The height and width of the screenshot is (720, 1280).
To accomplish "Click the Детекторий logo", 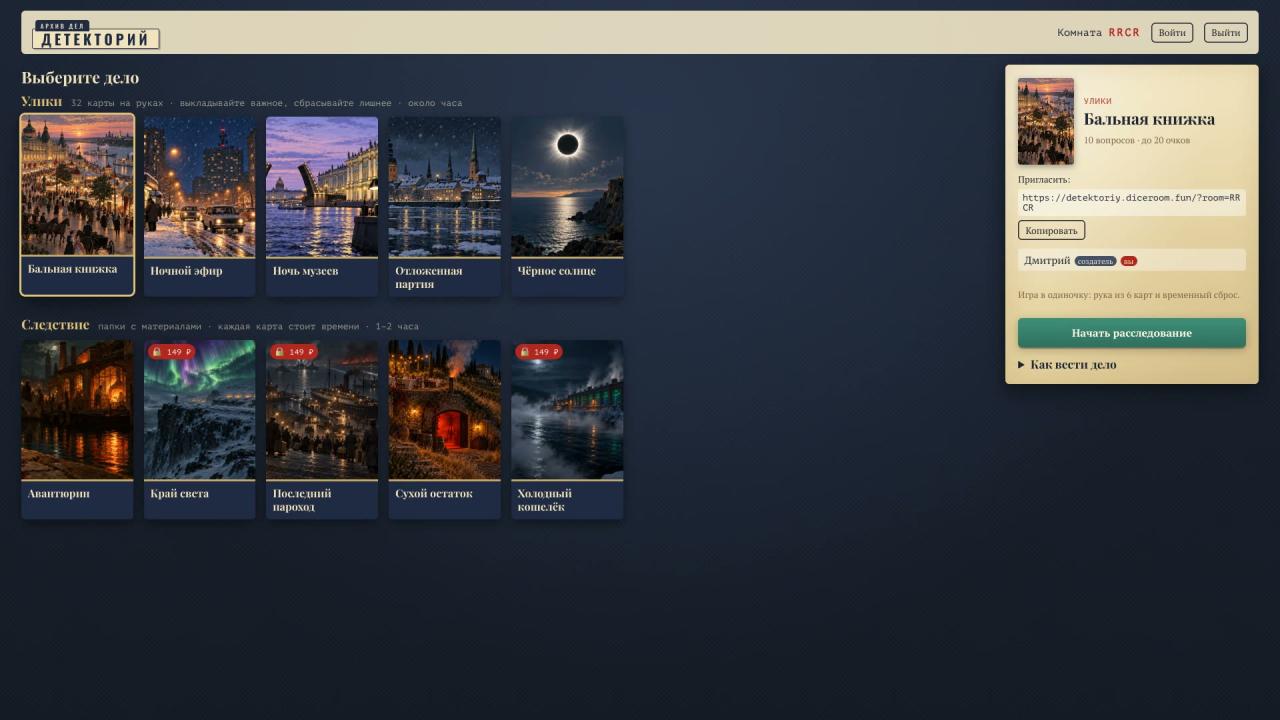I will pyautogui.click(x=96, y=35).
